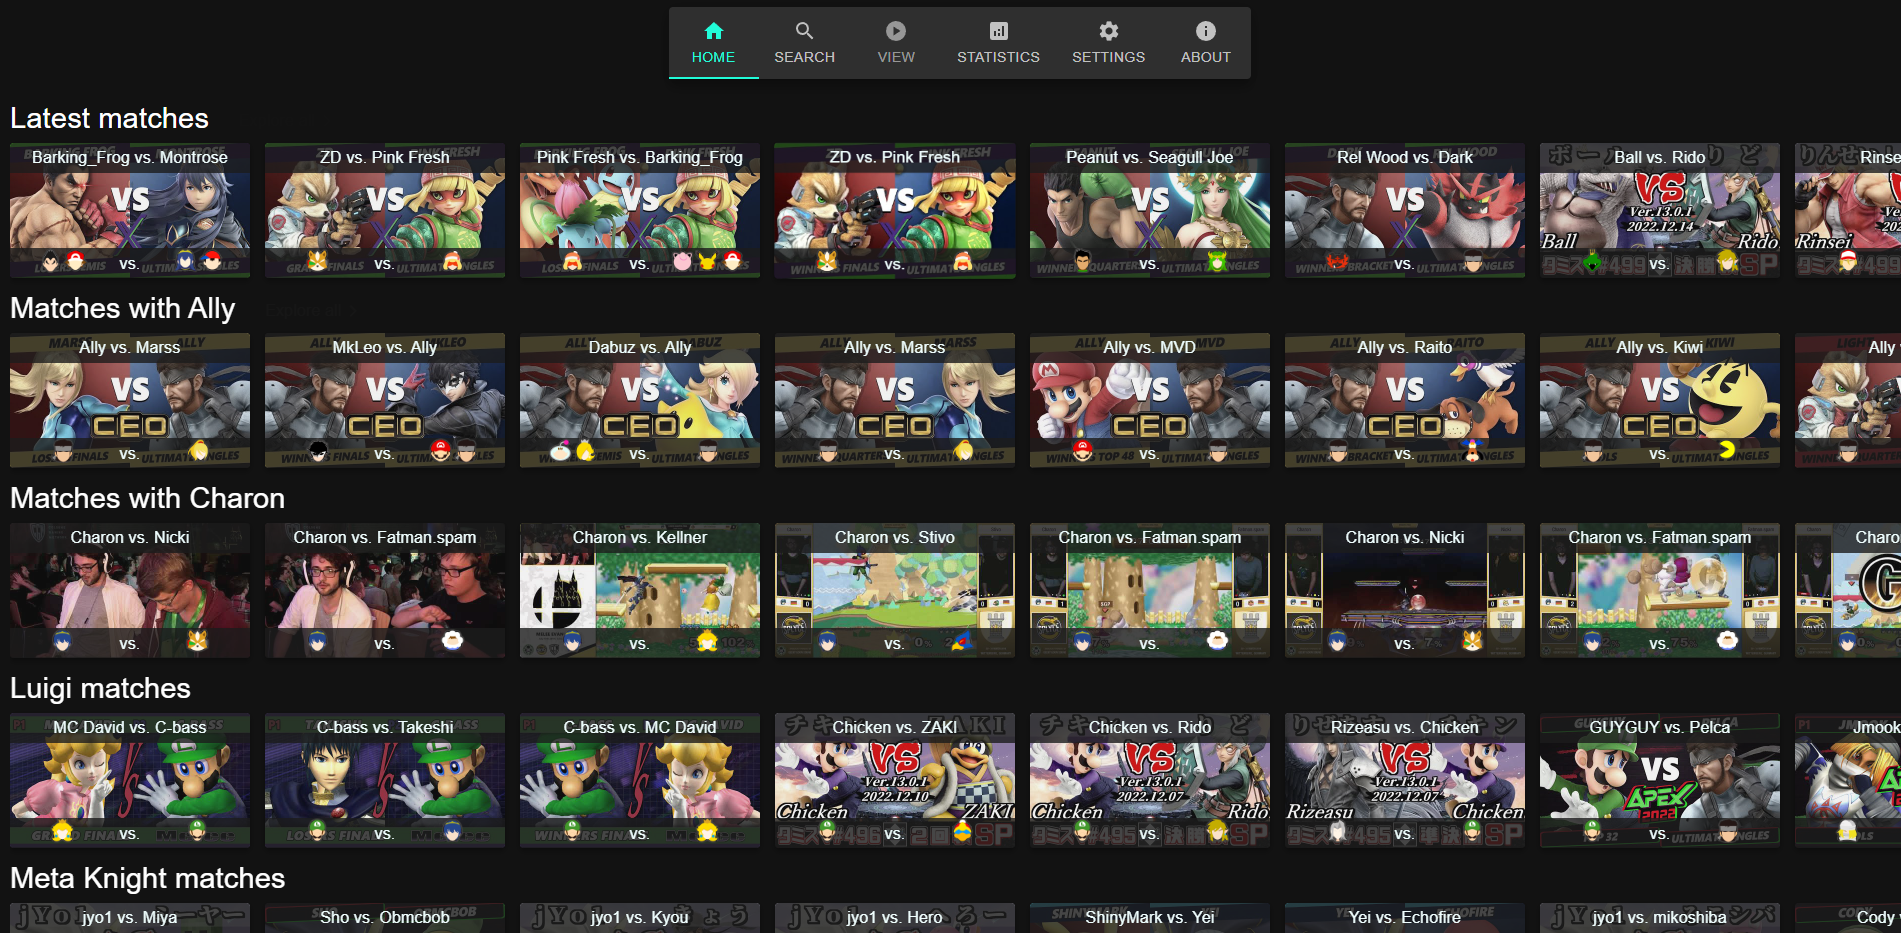Image resolution: width=1901 pixels, height=933 pixels.
Task: Open the Ally vs. MVD match
Action: point(1150,400)
